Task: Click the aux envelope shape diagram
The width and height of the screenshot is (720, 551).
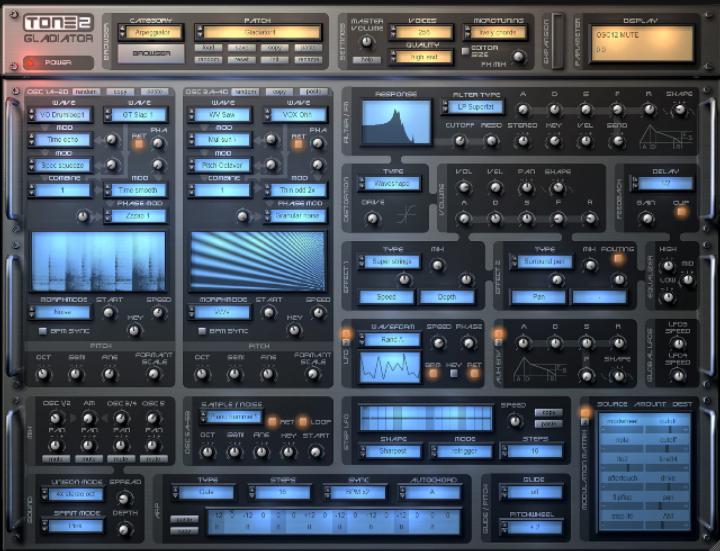Action: (540, 370)
